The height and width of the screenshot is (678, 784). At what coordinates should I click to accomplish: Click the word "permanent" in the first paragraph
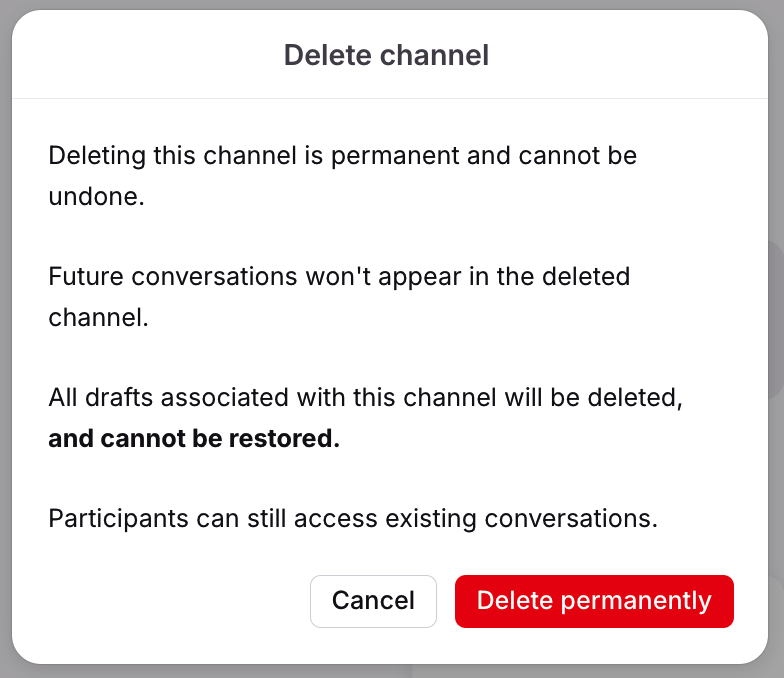click(x=395, y=156)
